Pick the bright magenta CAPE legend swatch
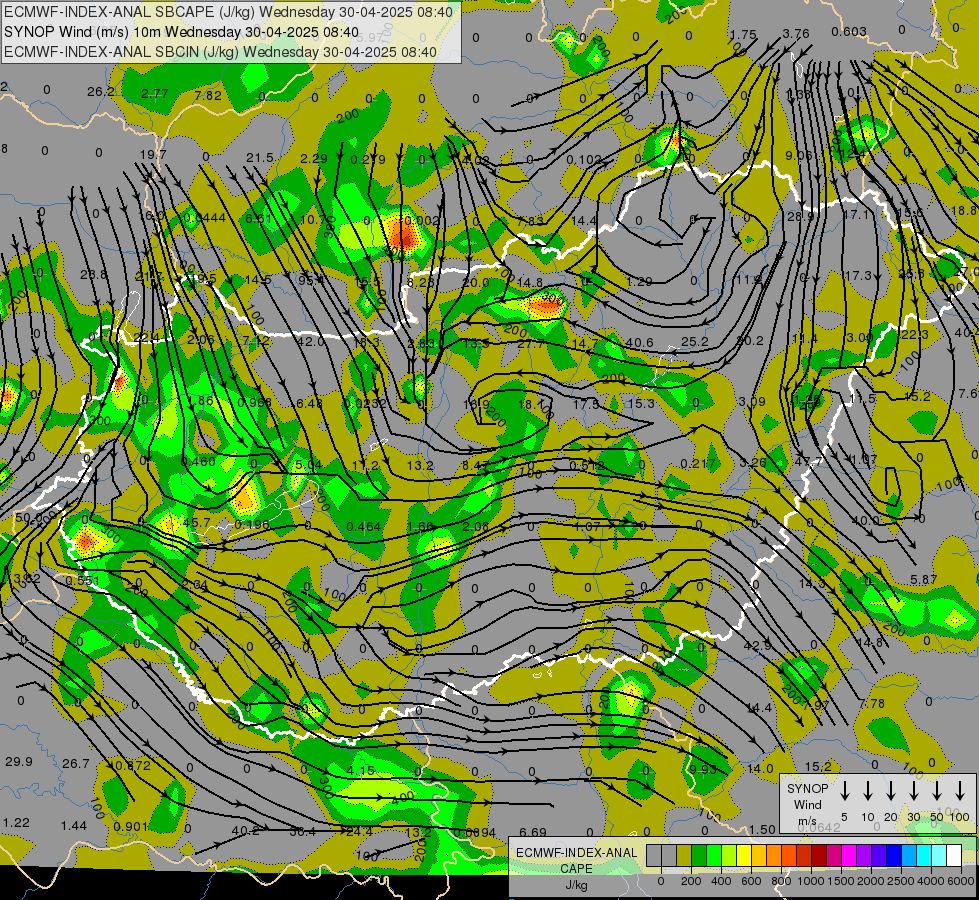The image size is (979, 900). 849,855
